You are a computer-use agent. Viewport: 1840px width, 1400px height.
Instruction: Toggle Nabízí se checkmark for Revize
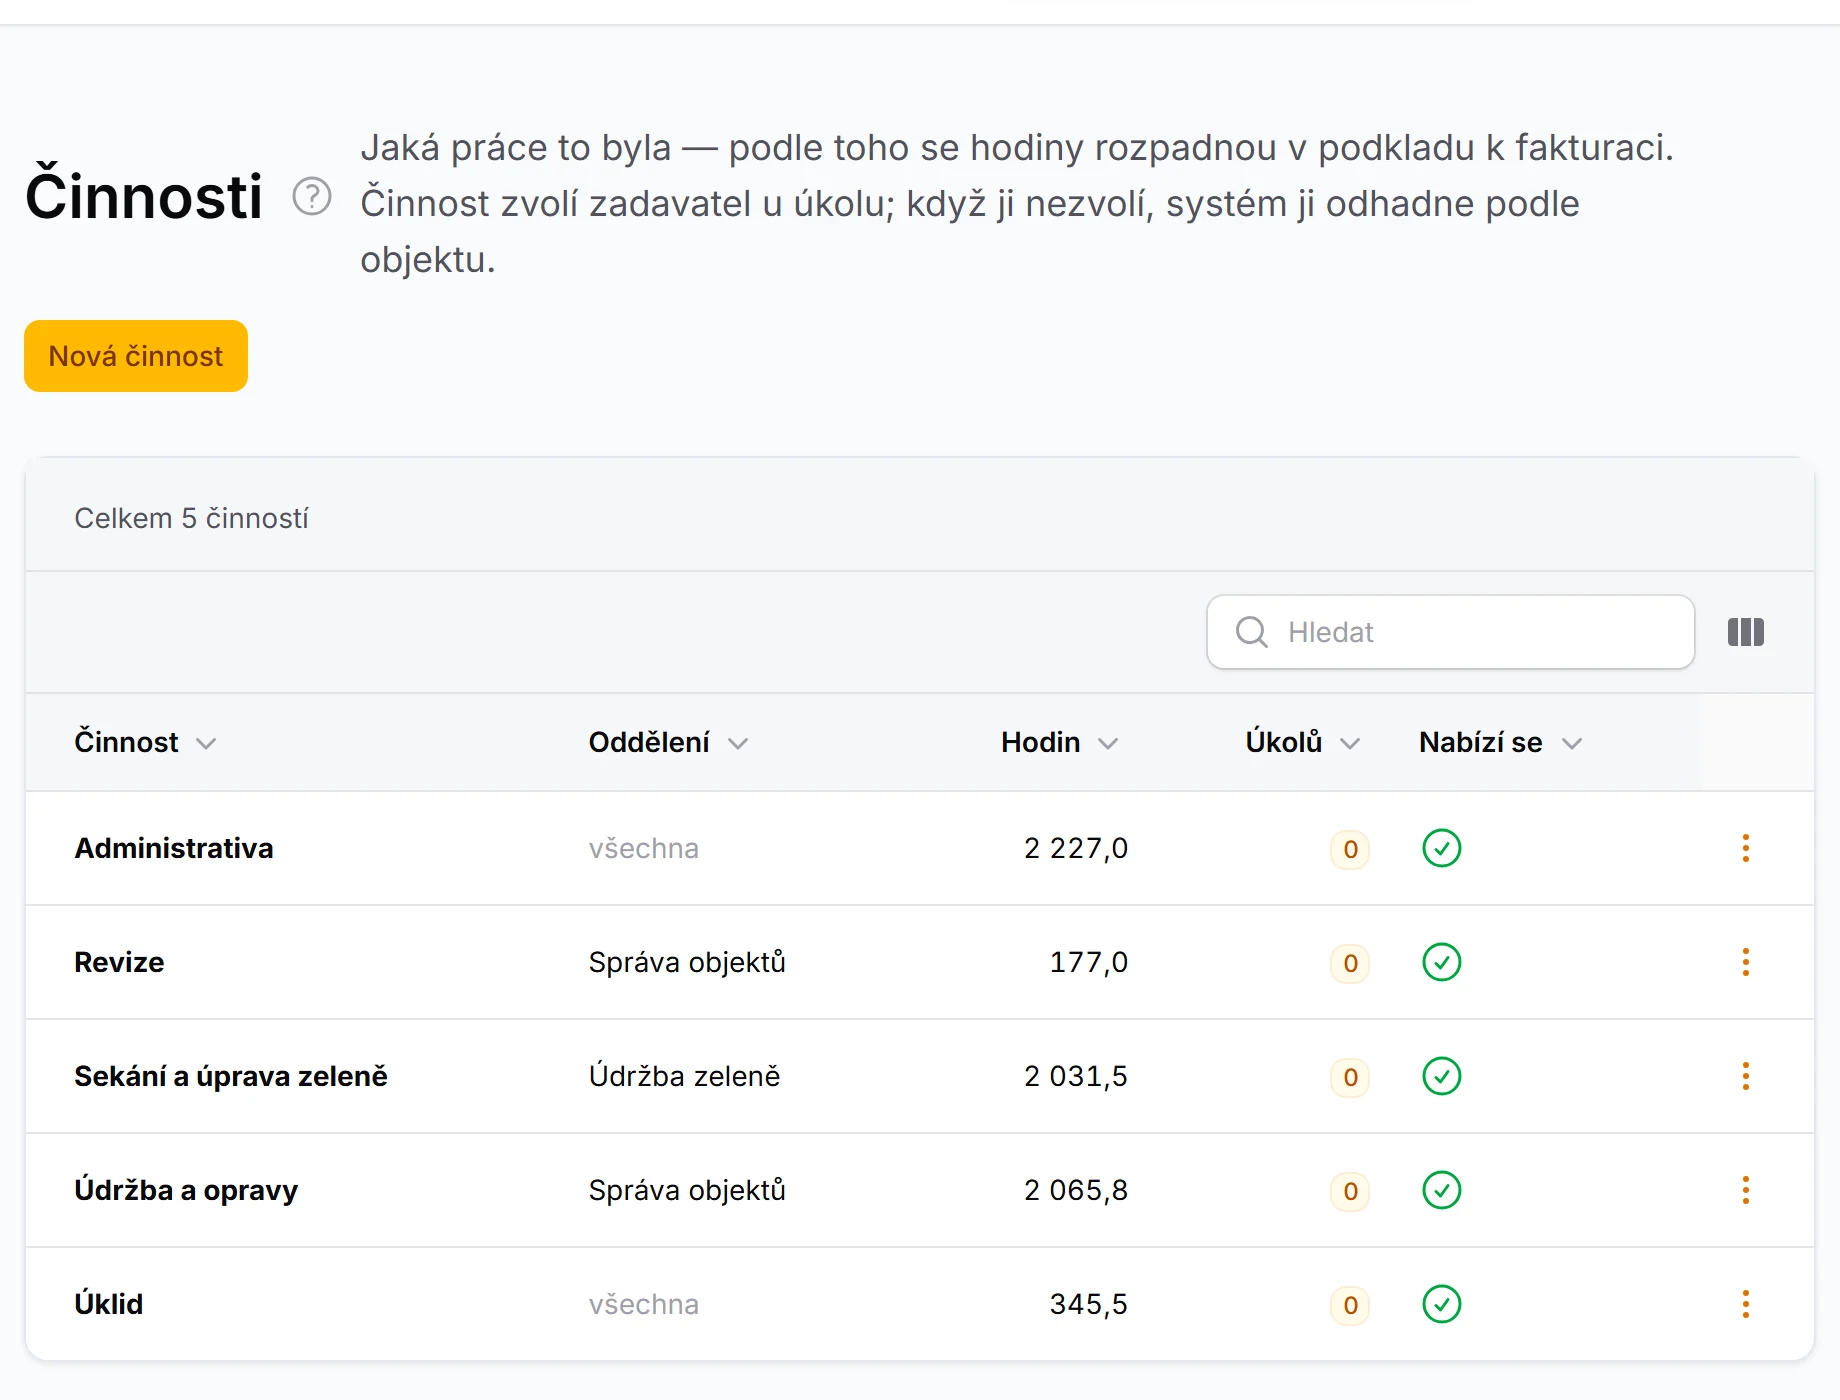pos(1442,962)
